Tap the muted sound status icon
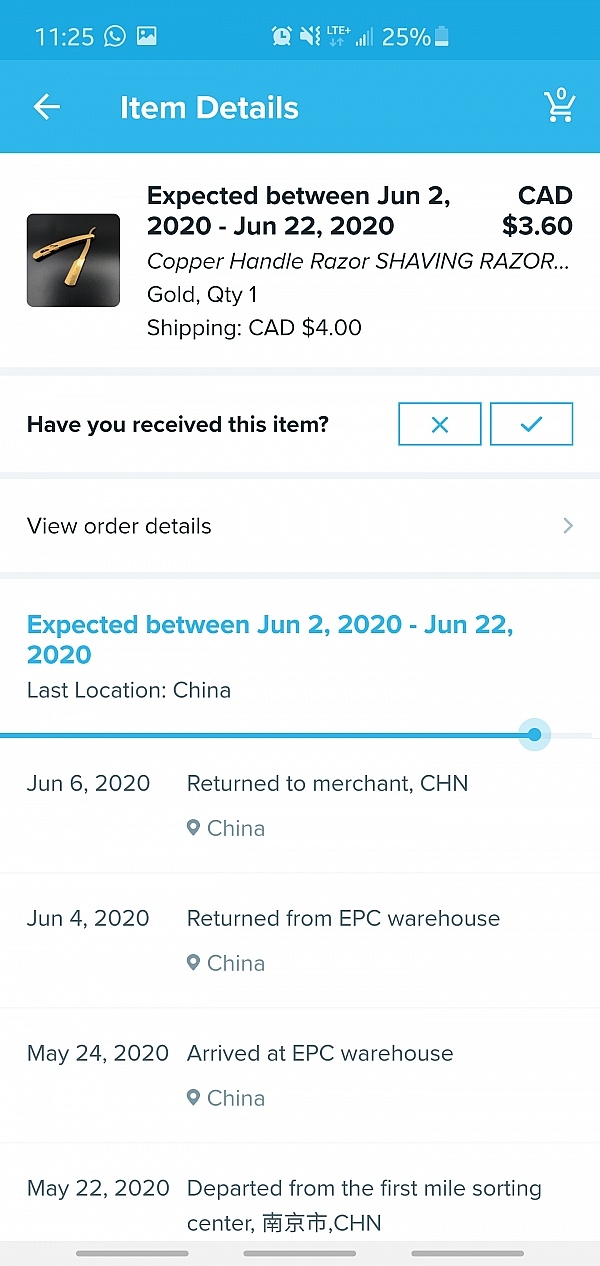 (x=310, y=37)
